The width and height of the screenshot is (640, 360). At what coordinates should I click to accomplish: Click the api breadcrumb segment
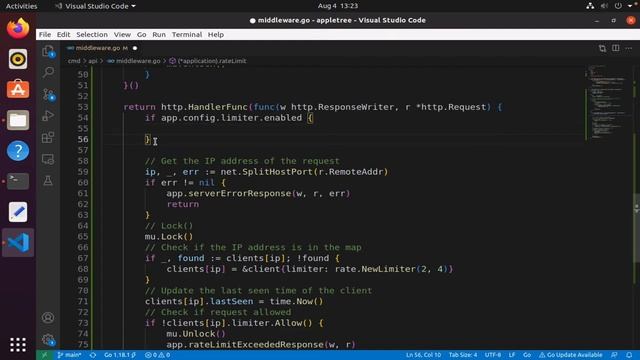(x=93, y=61)
